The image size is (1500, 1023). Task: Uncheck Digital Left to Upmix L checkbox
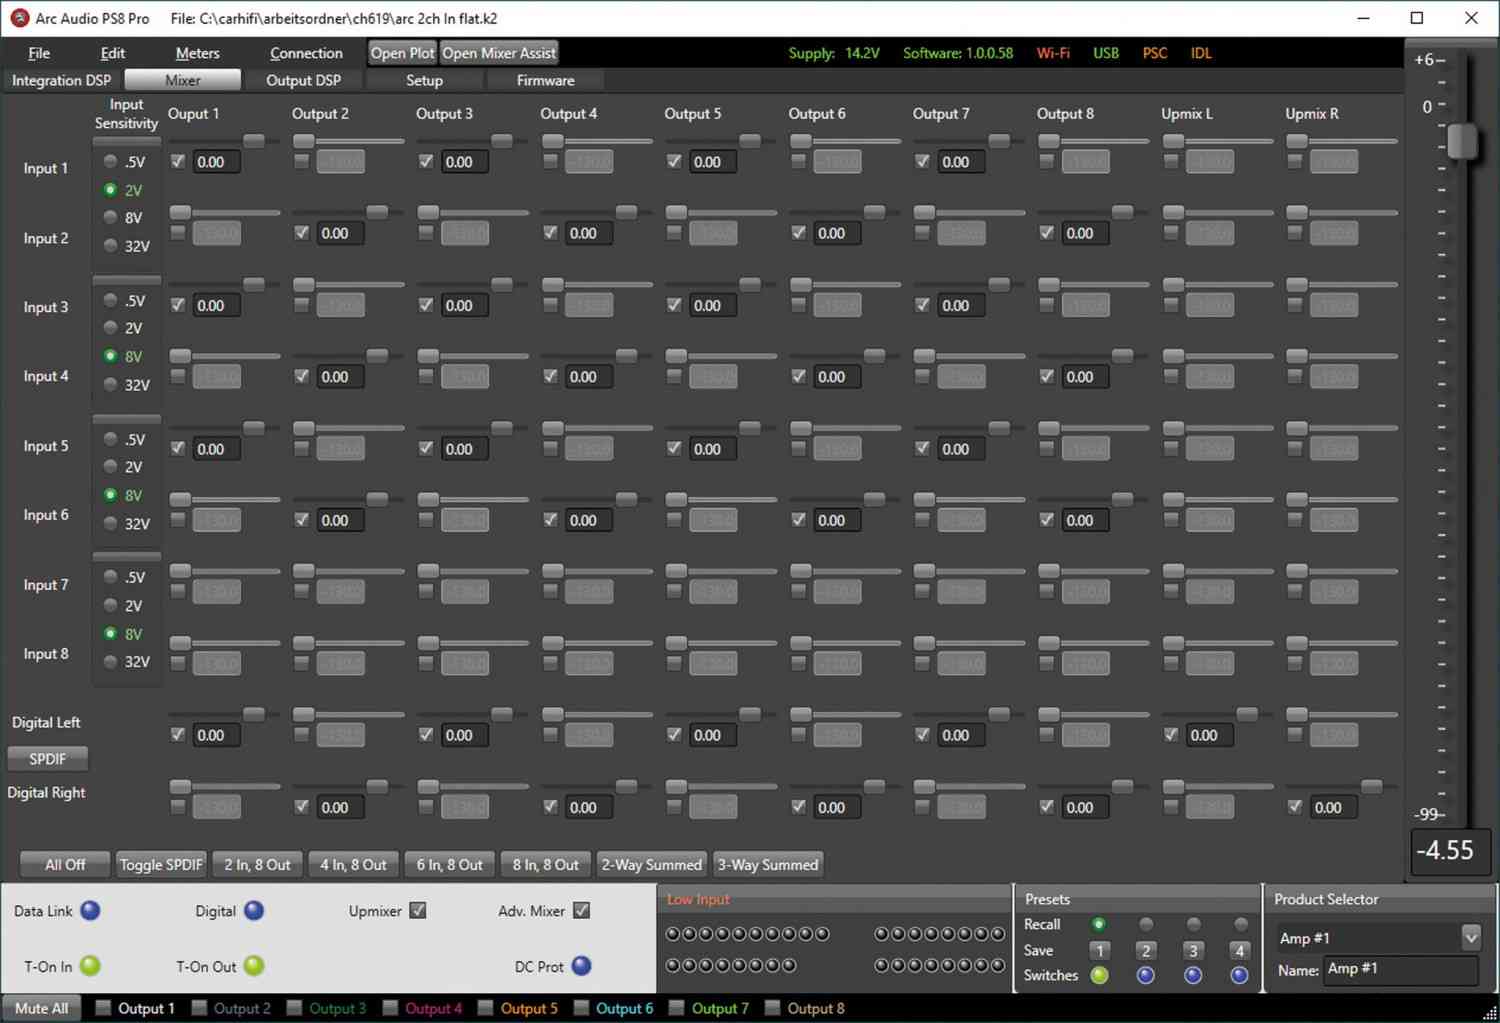pyautogui.click(x=1171, y=734)
